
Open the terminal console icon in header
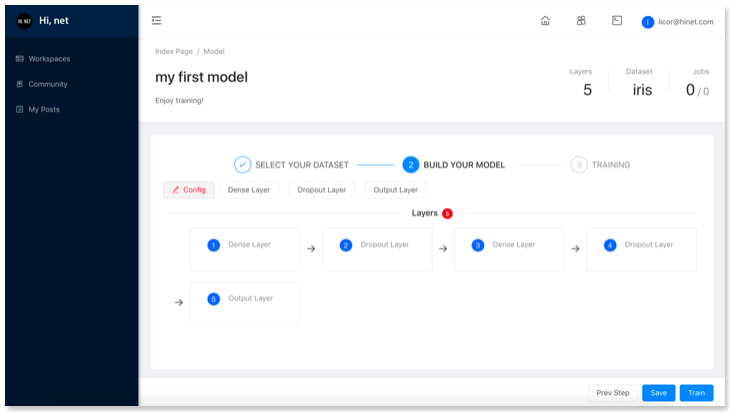pyautogui.click(x=617, y=21)
